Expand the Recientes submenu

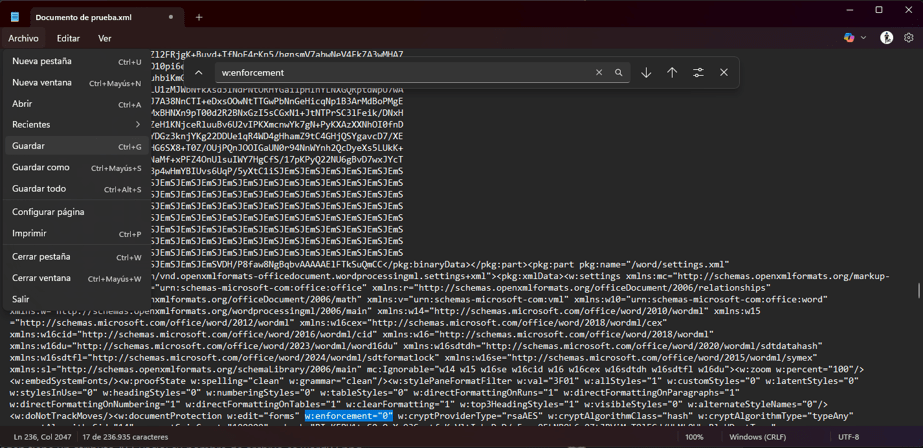pos(76,125)
